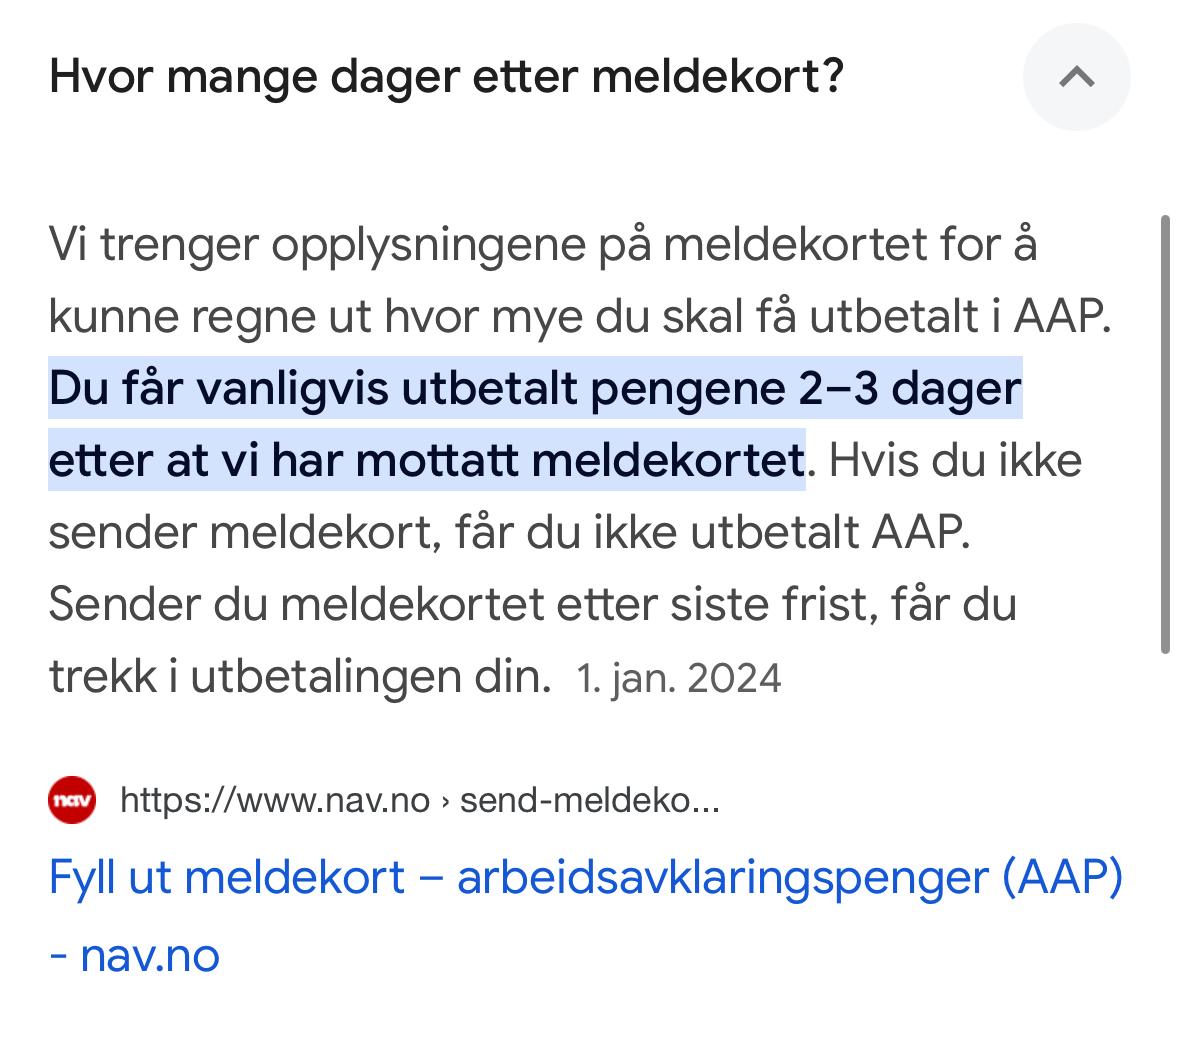
Task: Open the 'Fyll ut meldekort – arbeidsavklaringspenger (AAP)' link
Action: 586,877
